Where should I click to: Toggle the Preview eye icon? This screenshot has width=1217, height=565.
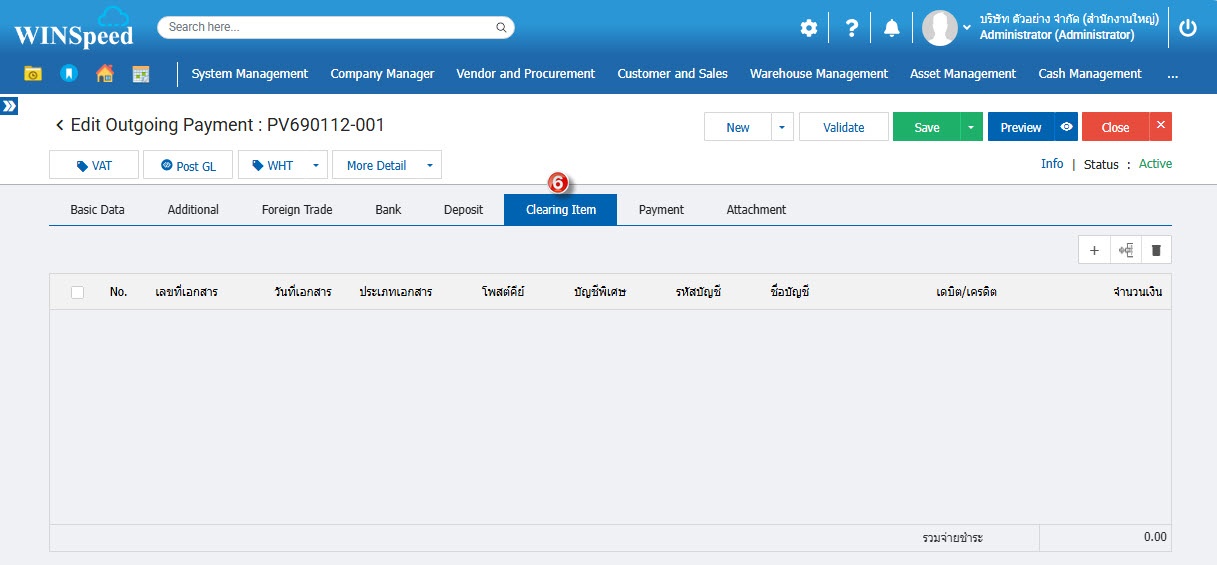tap(1066, 127)
